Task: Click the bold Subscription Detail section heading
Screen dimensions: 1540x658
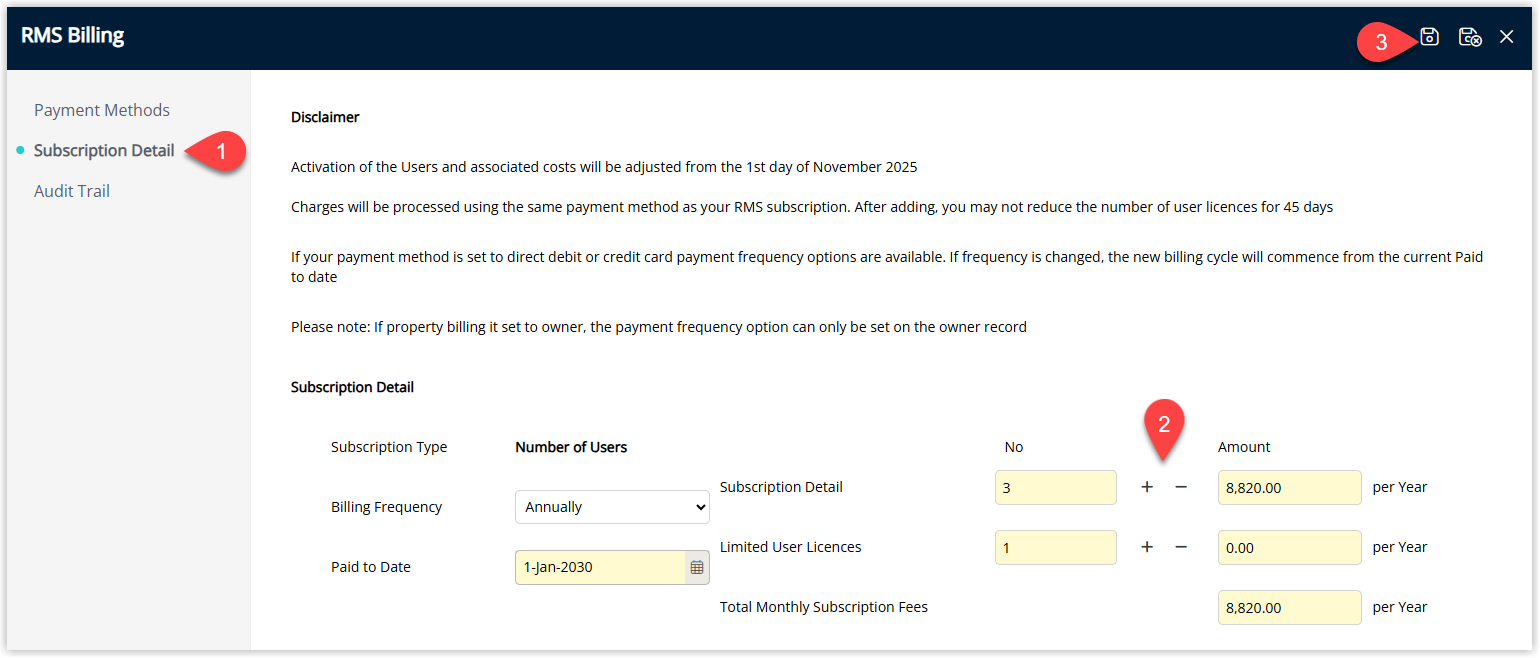Action: point(352,387)
